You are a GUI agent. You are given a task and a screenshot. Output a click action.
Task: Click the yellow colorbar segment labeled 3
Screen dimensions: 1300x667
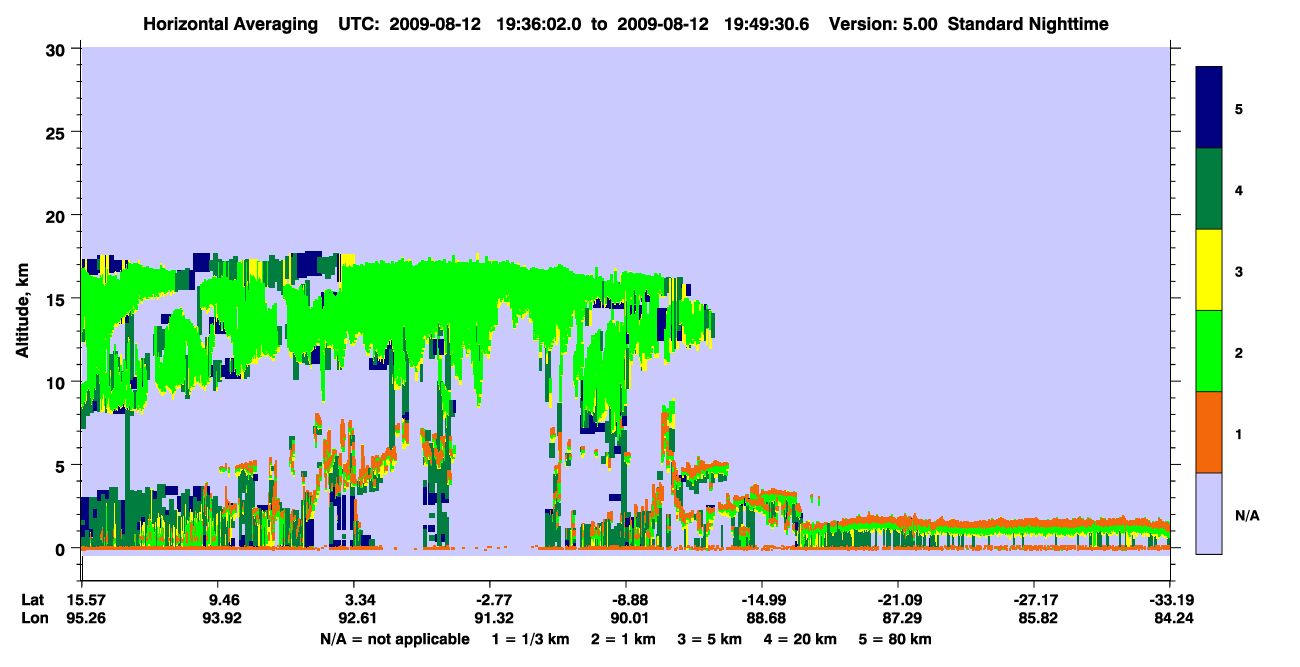[1209, 270]
